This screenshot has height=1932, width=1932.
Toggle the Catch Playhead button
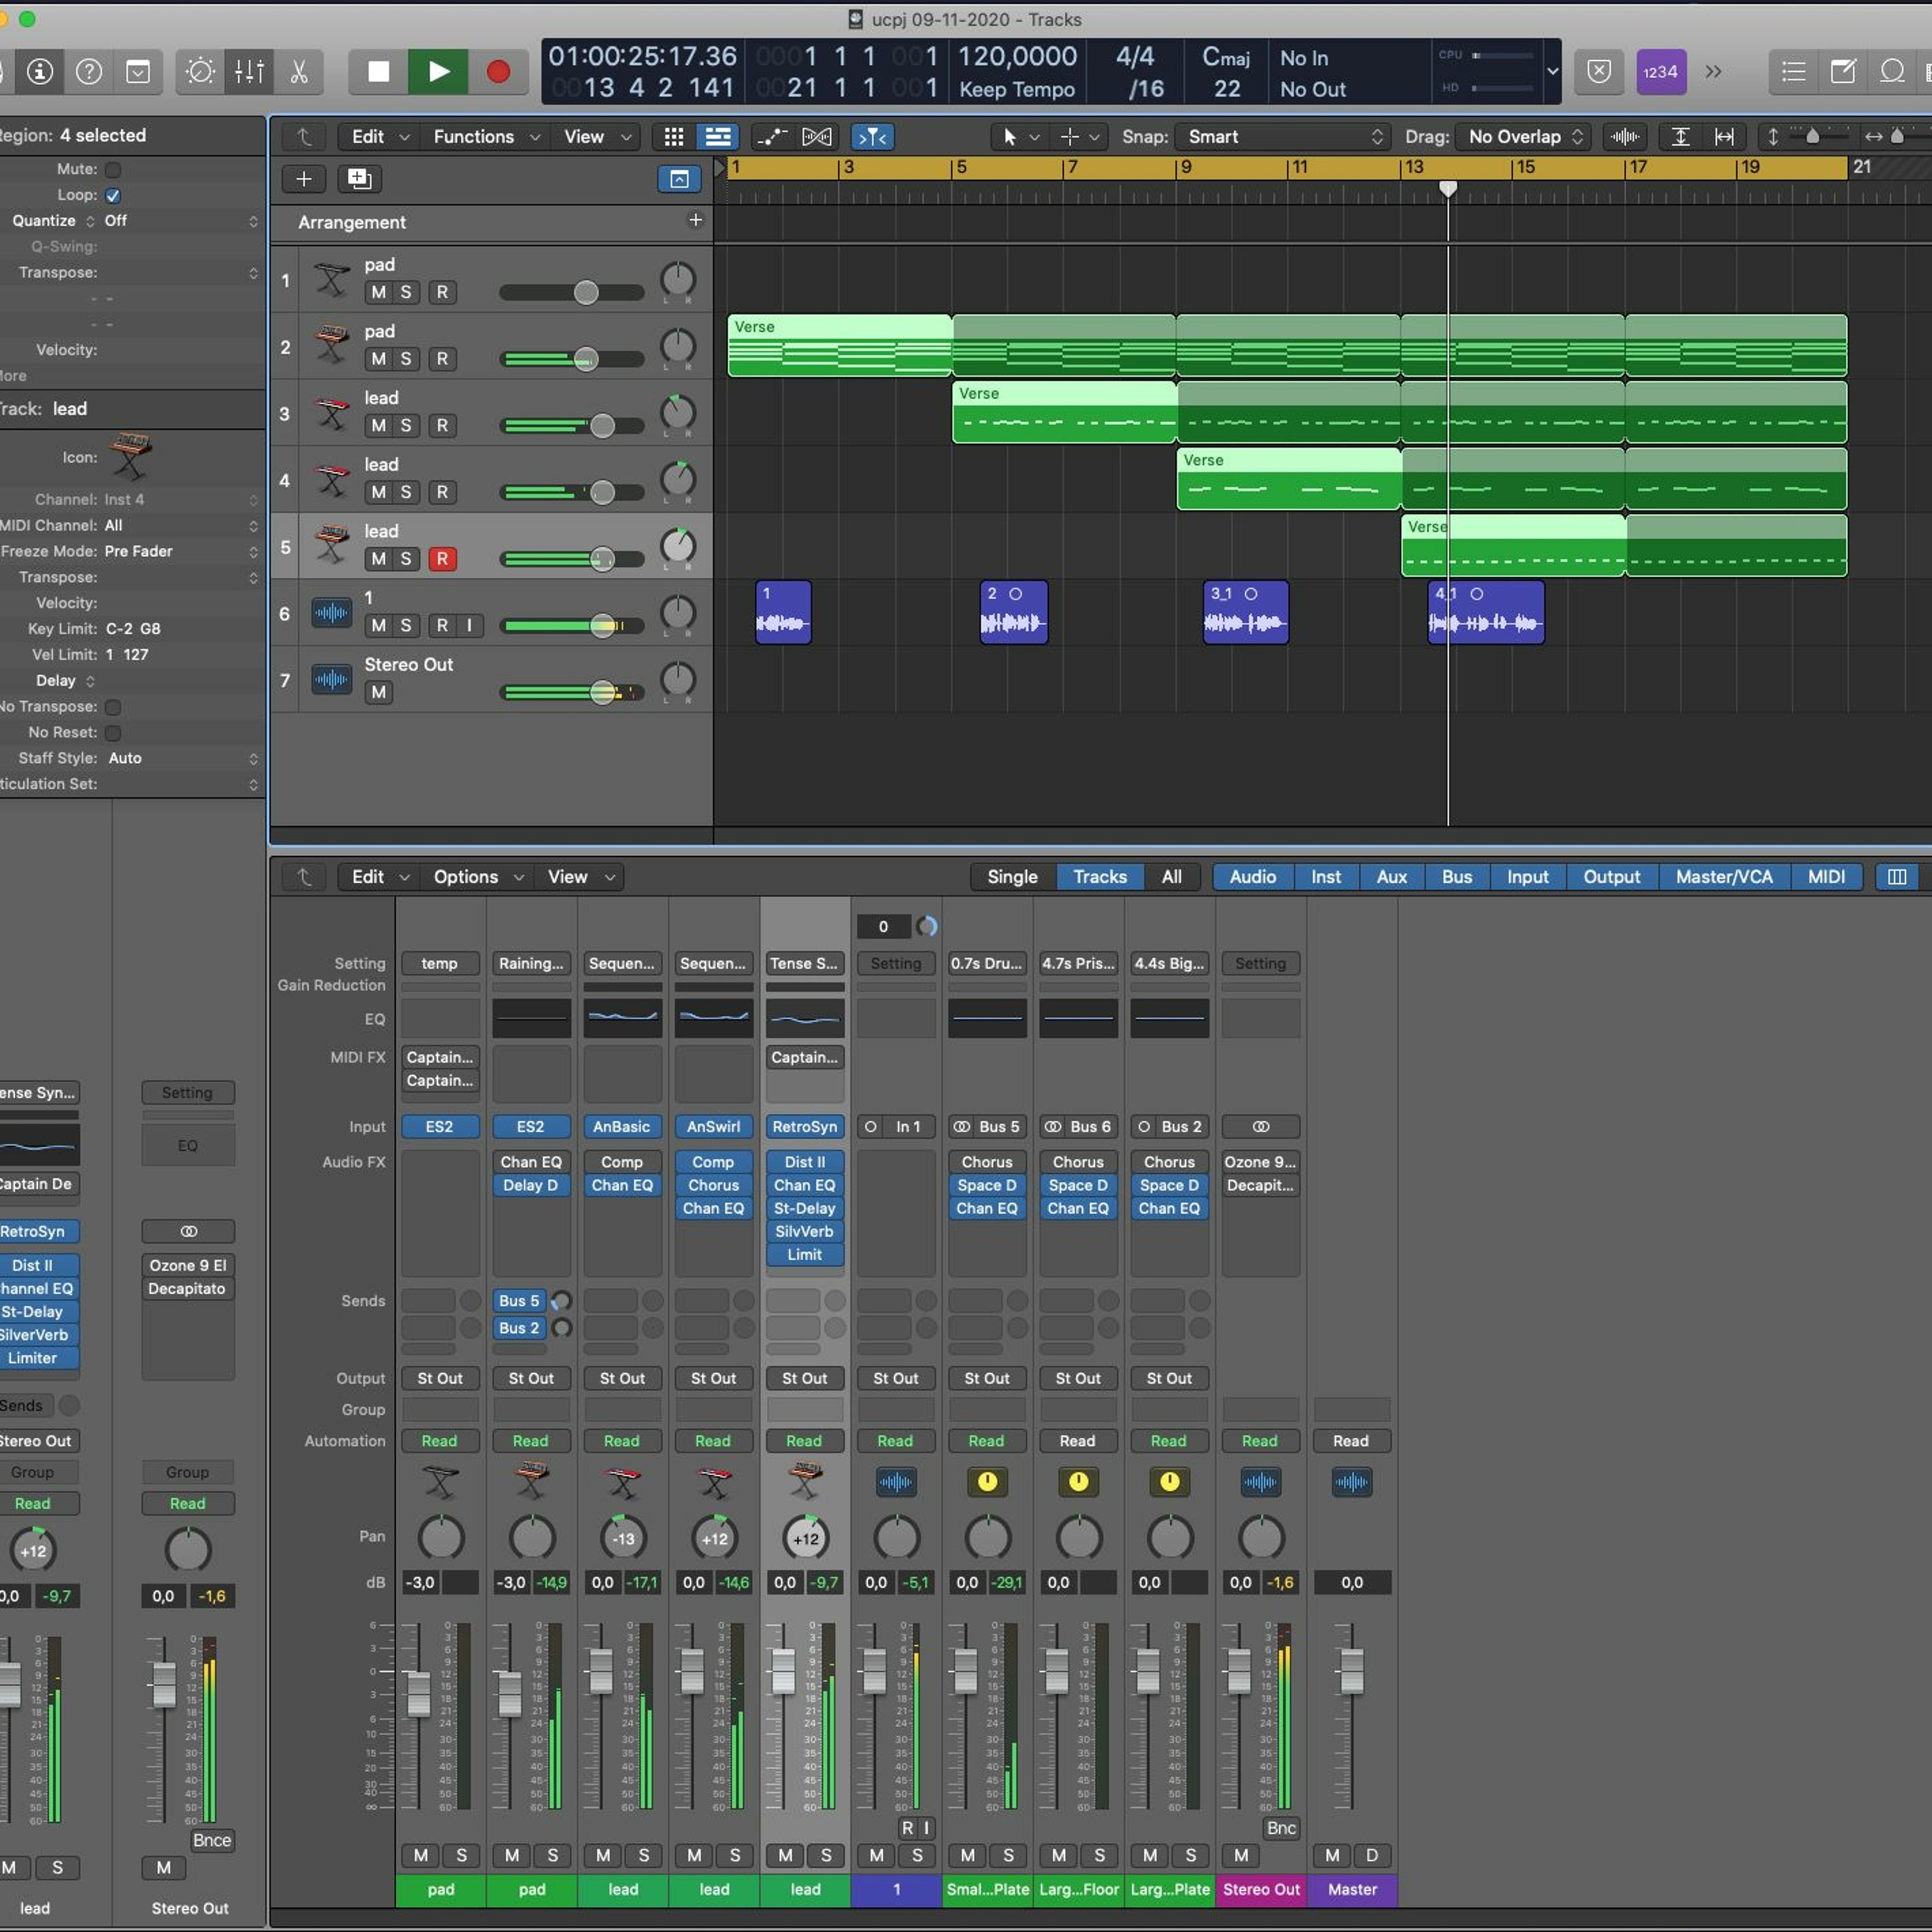[x=872, y=137]
